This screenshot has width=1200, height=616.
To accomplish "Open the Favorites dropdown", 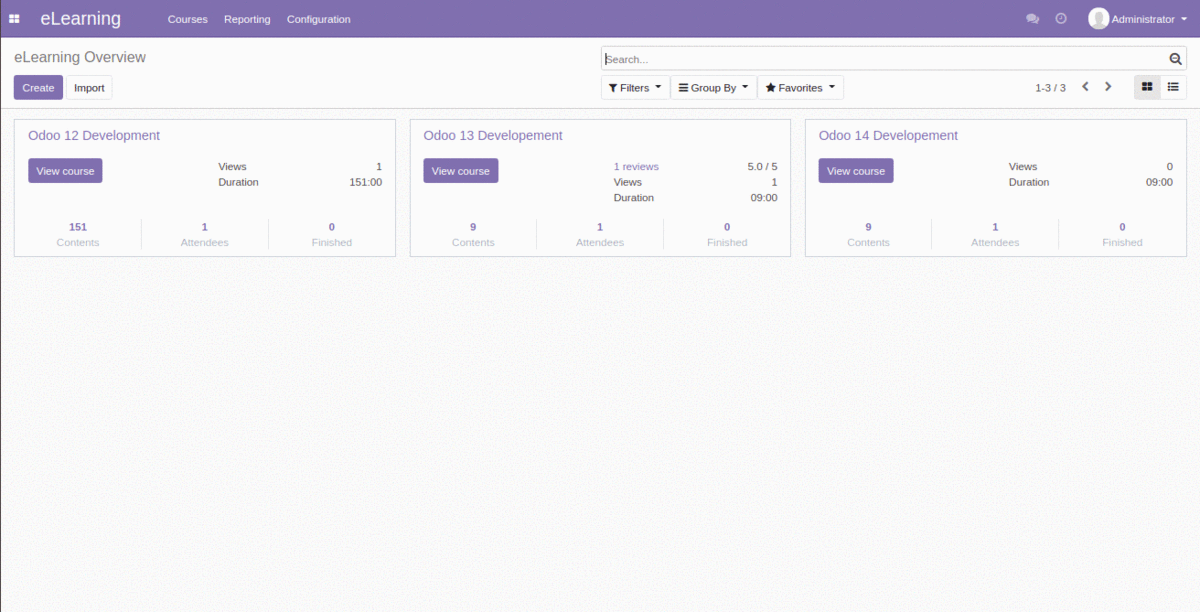I will pyautogui.click(x=800, y=88).
